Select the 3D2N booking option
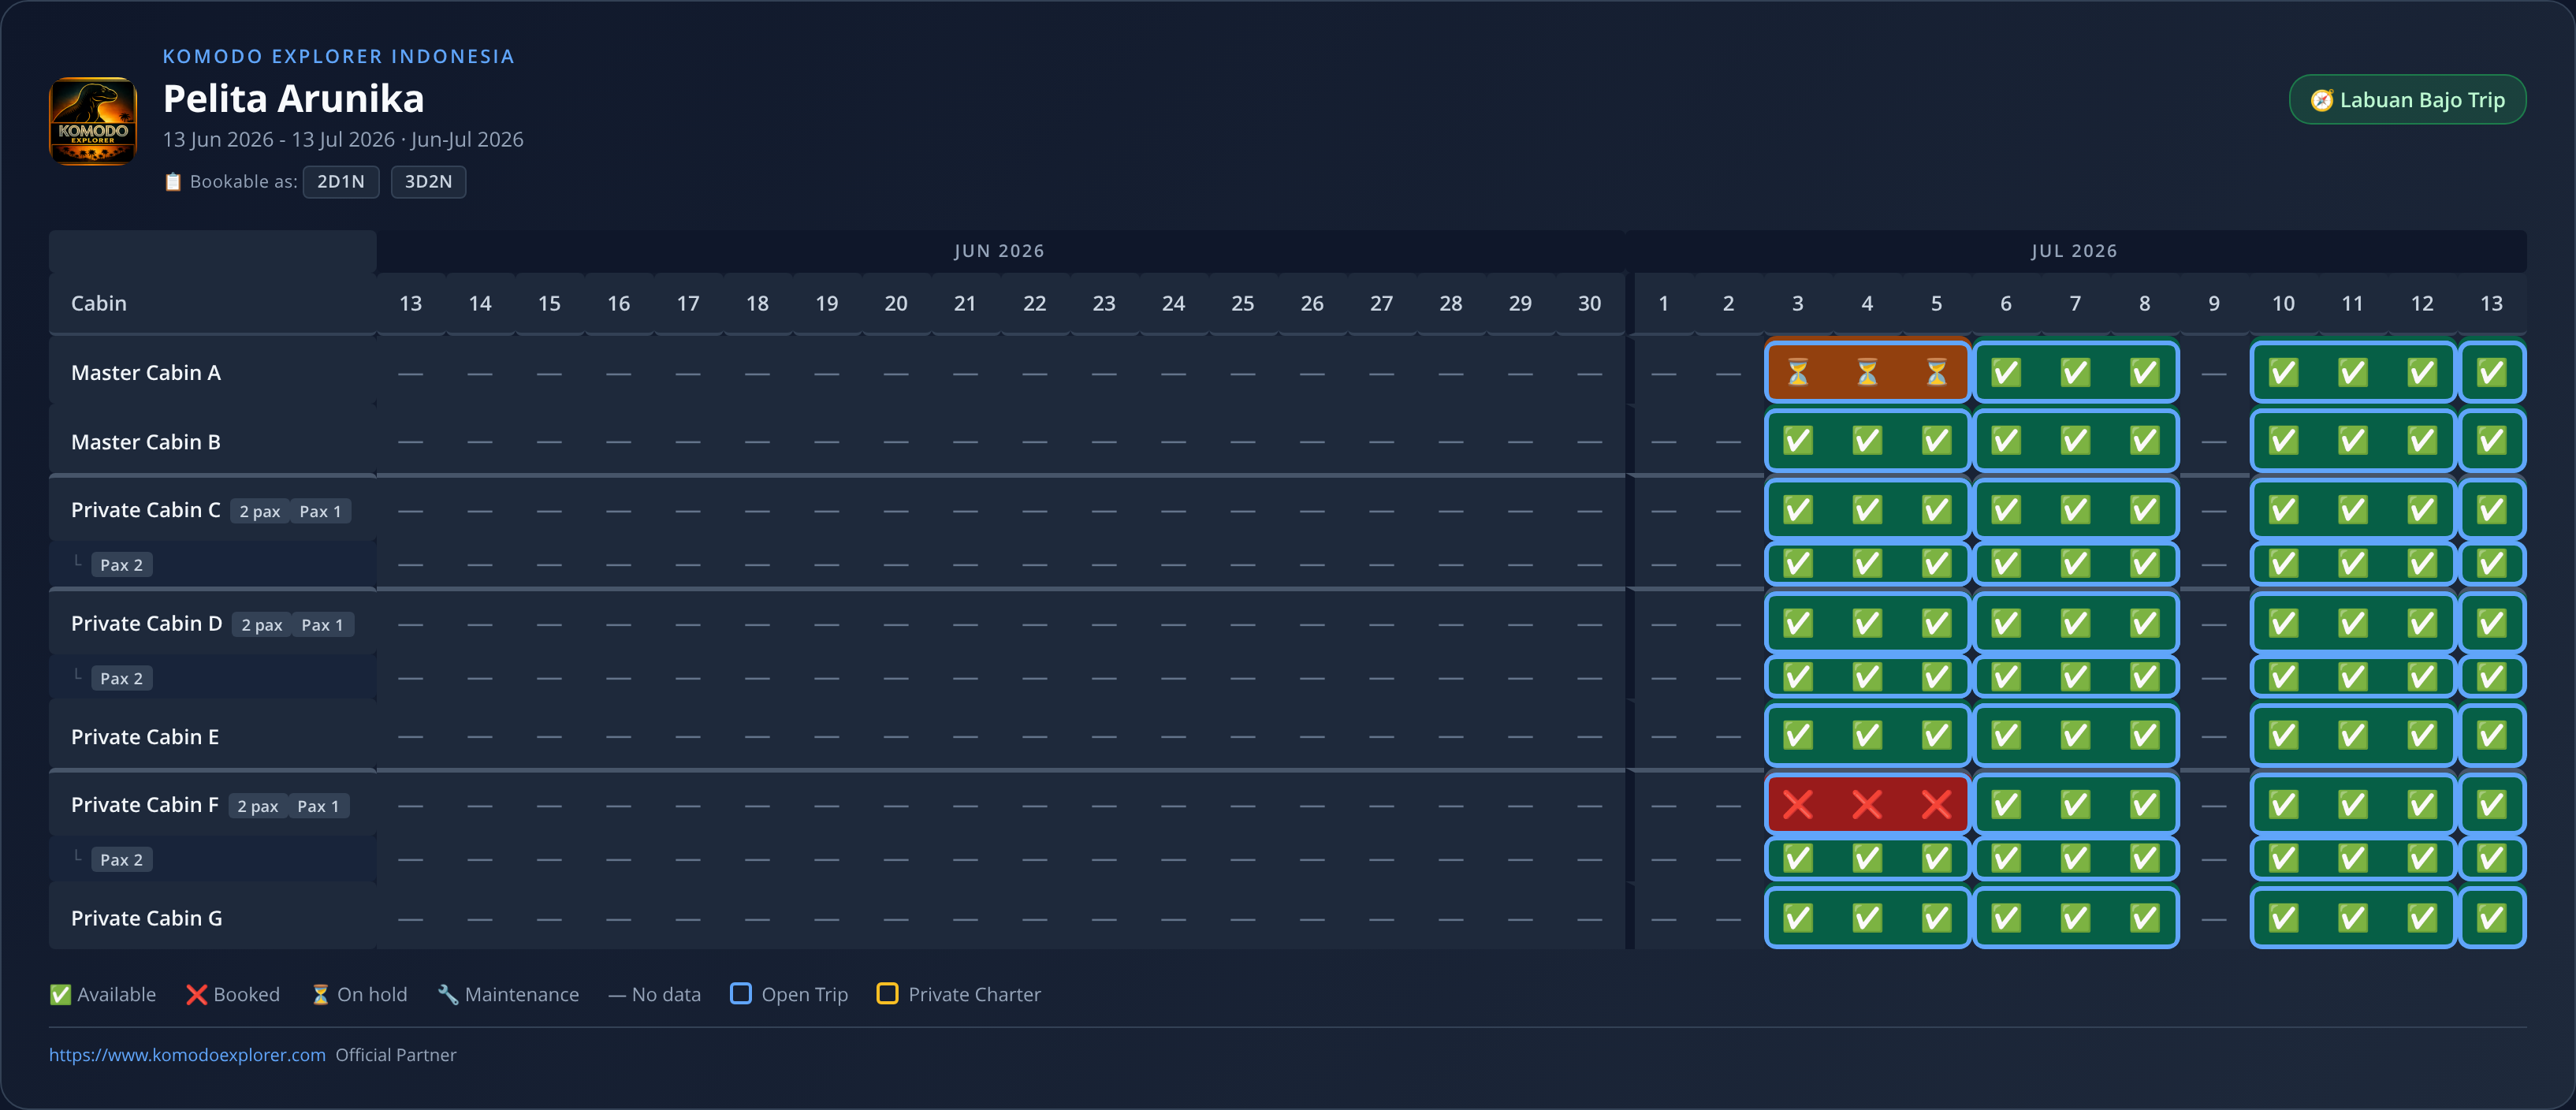 click(428, 182)
